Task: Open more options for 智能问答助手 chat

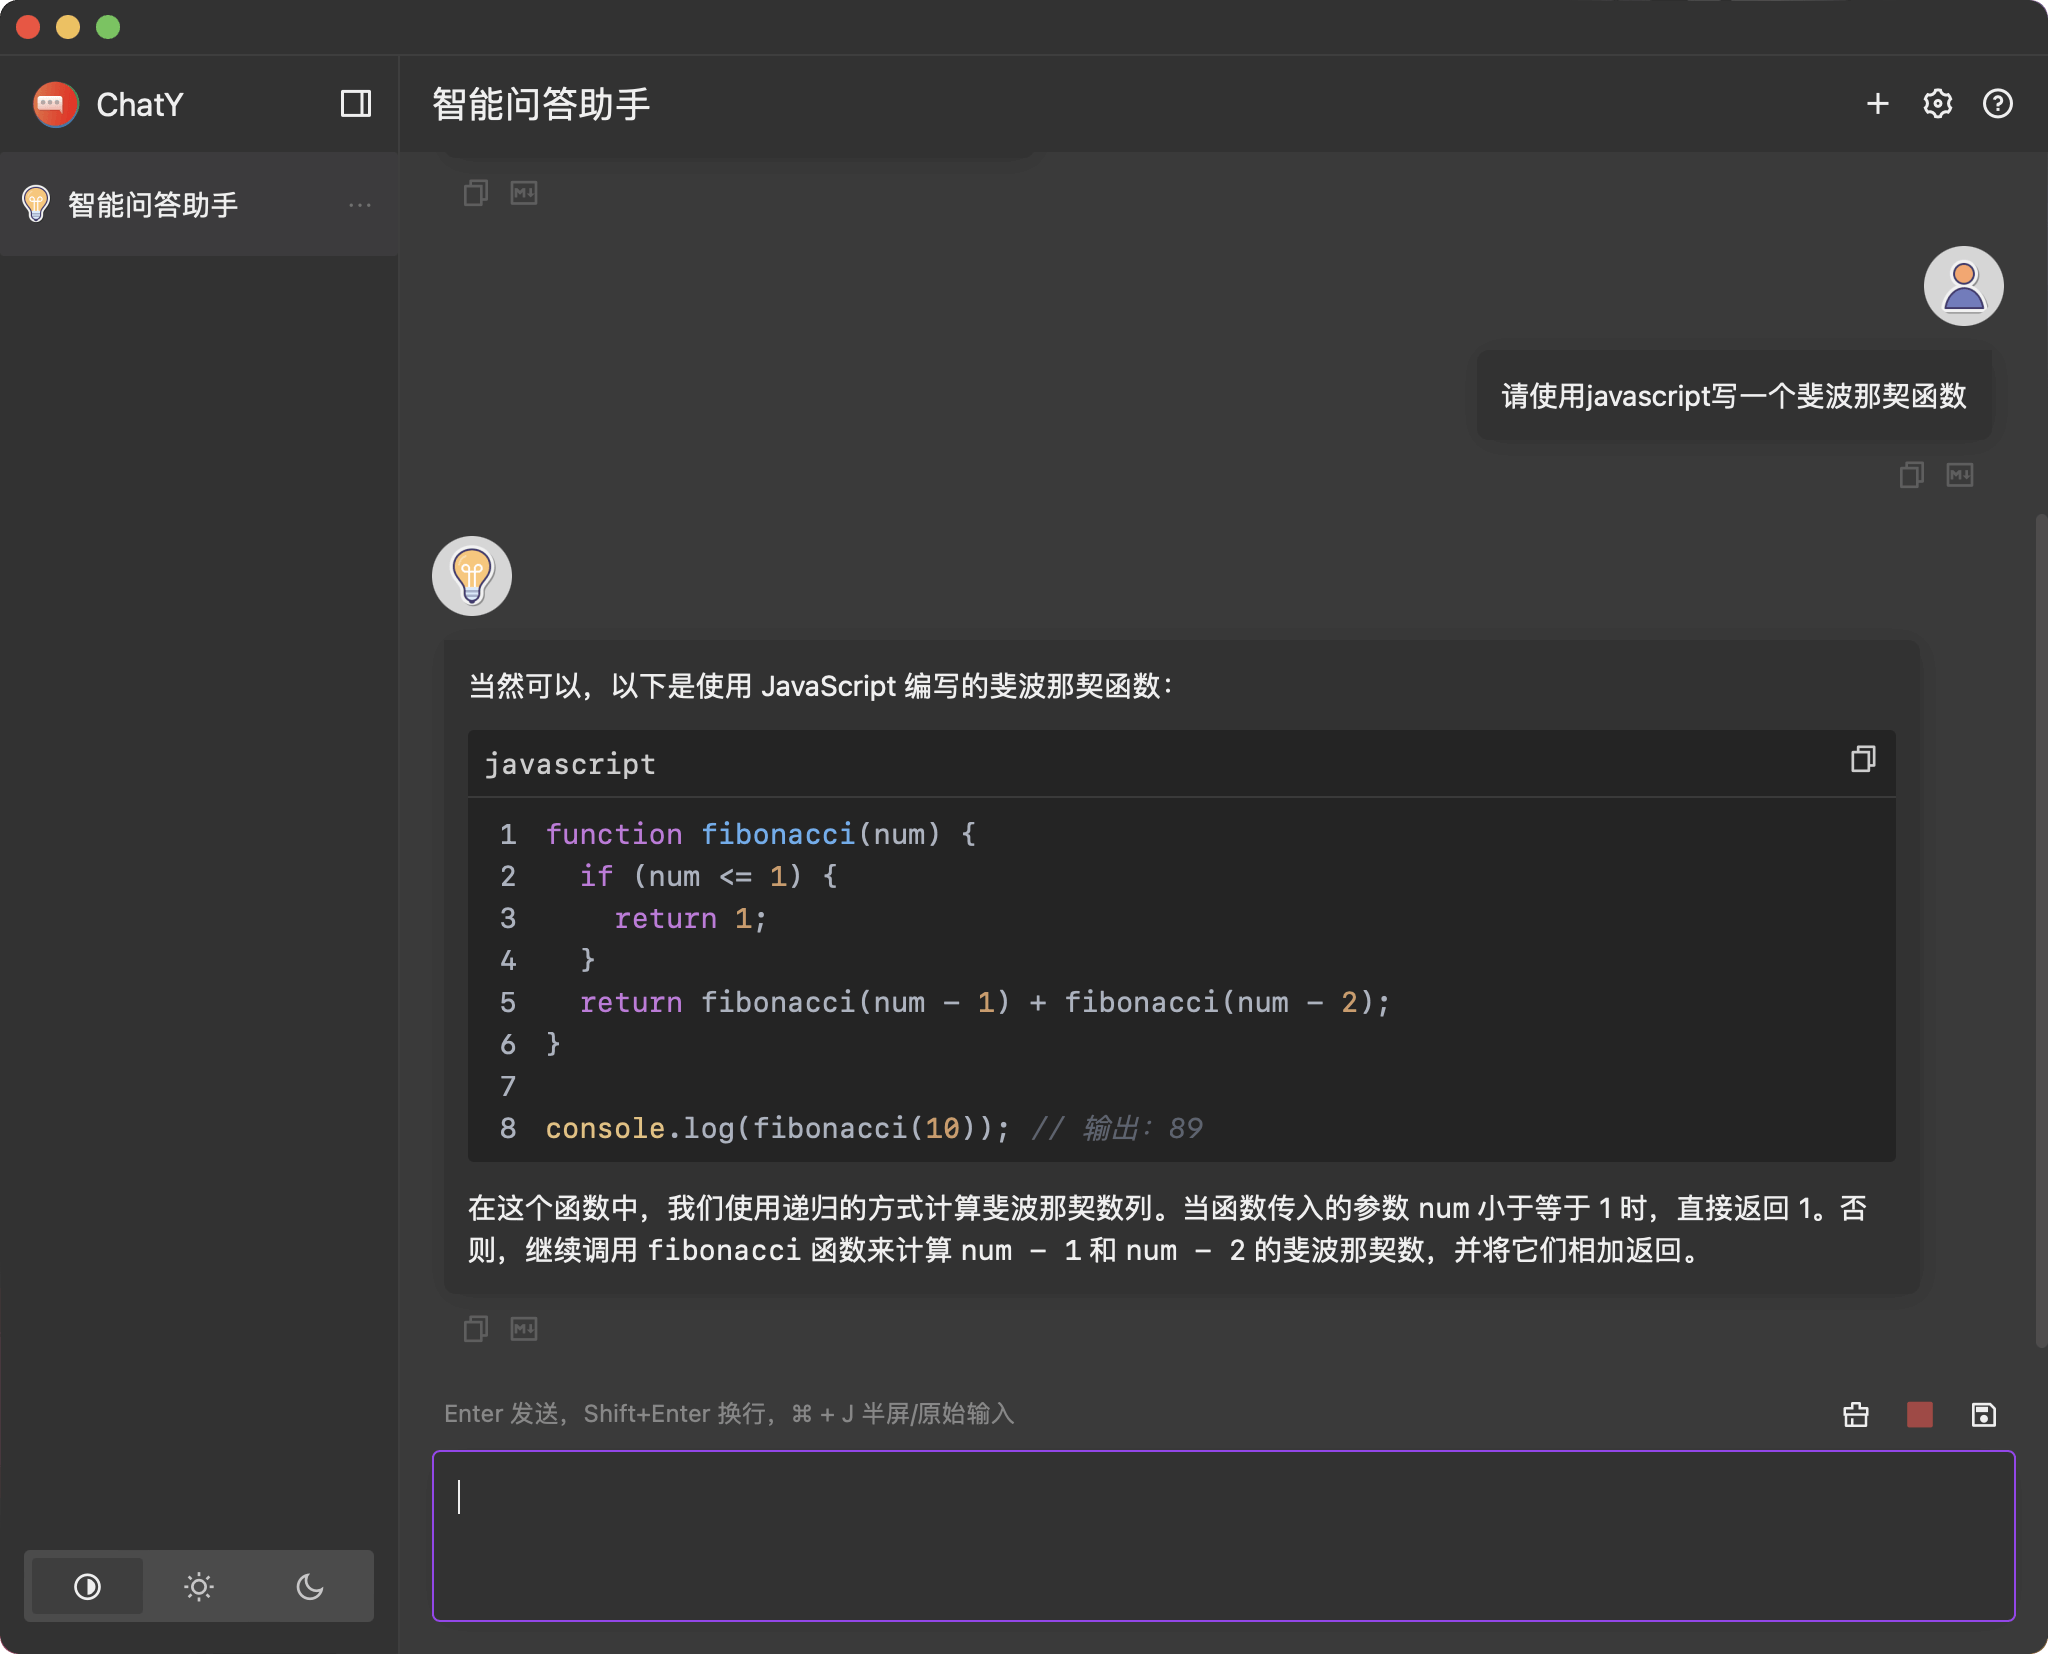Action: pos(360,205)
